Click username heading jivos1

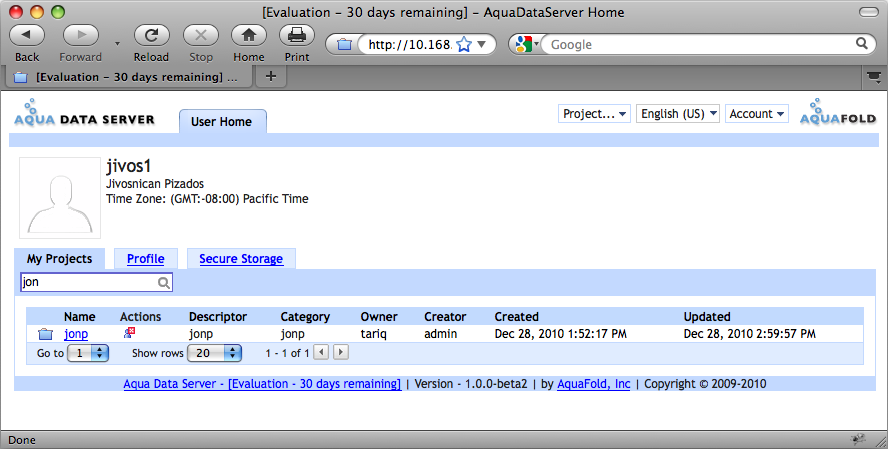[129, 166]
